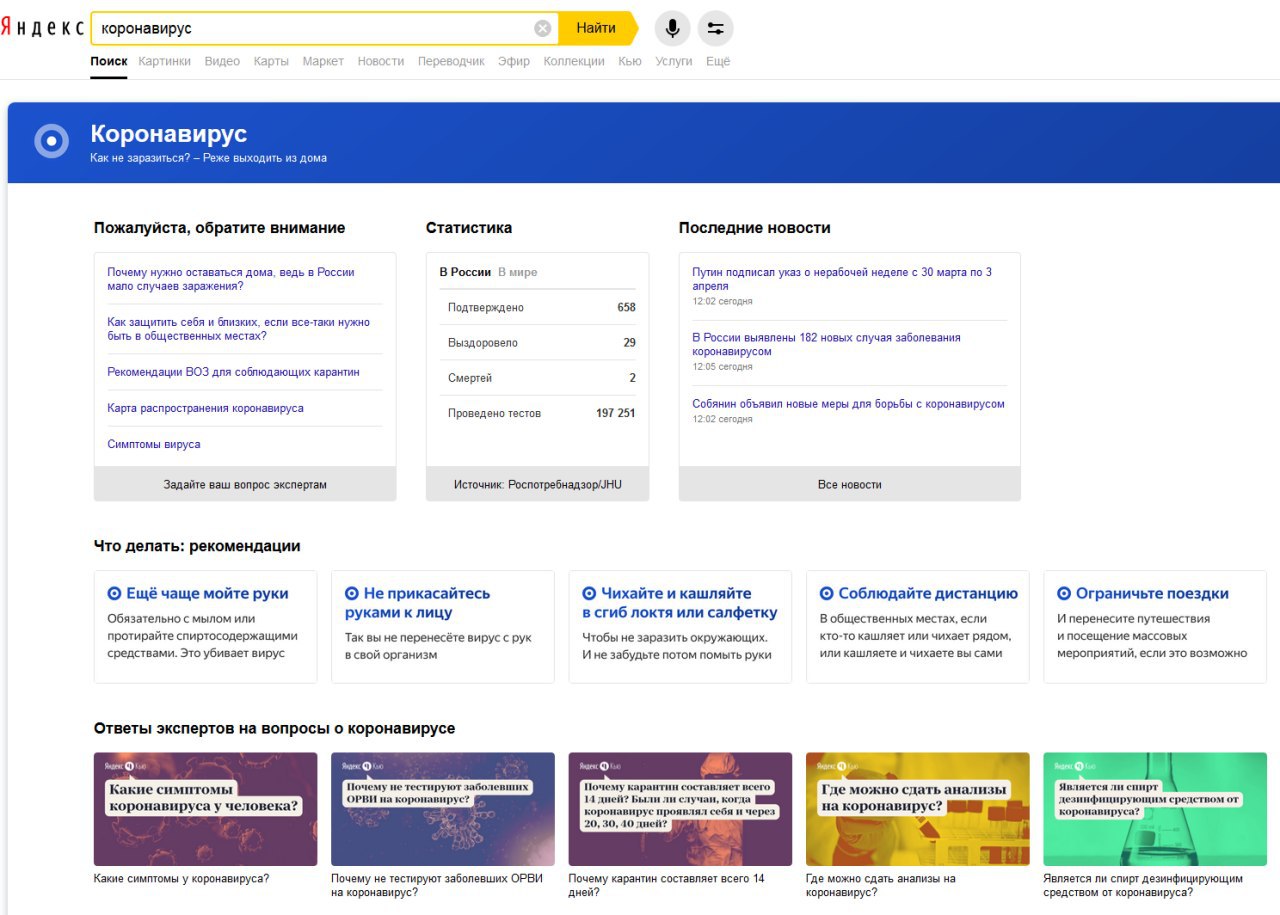This screenshot has width=1280, height=915.
Task: Clear the search field with X icon
Action: (543, 28)
